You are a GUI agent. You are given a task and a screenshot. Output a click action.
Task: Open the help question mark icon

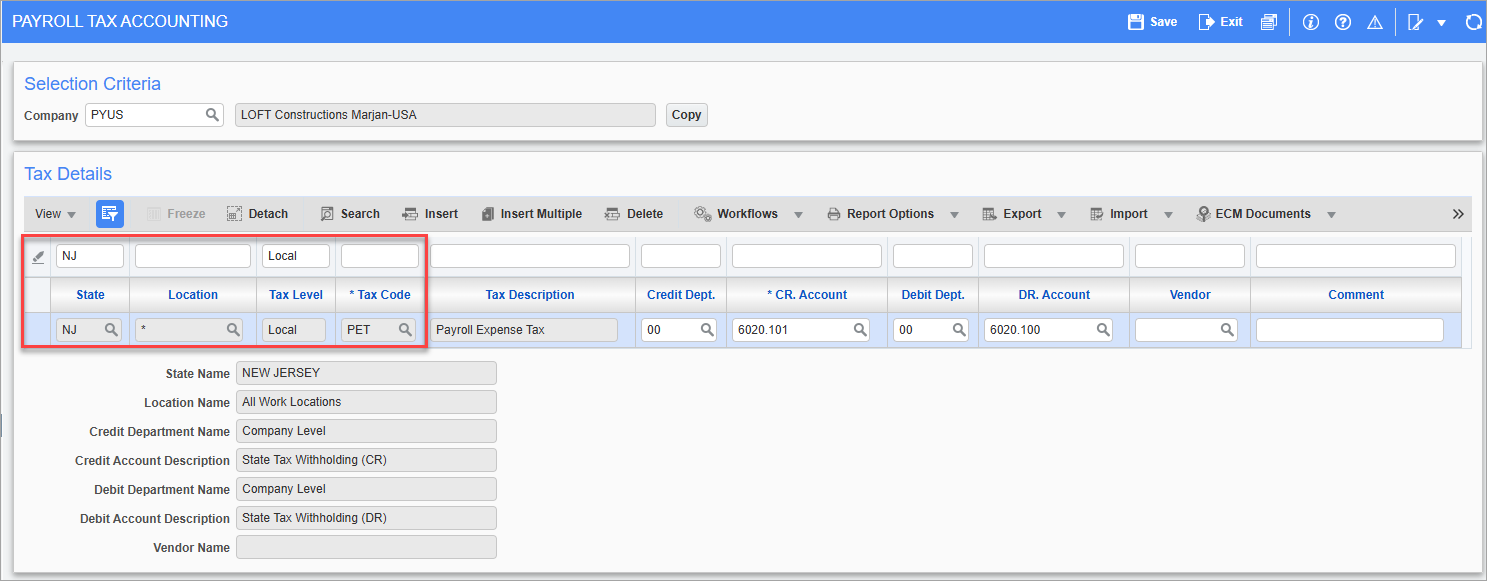tap(1343, 22)
